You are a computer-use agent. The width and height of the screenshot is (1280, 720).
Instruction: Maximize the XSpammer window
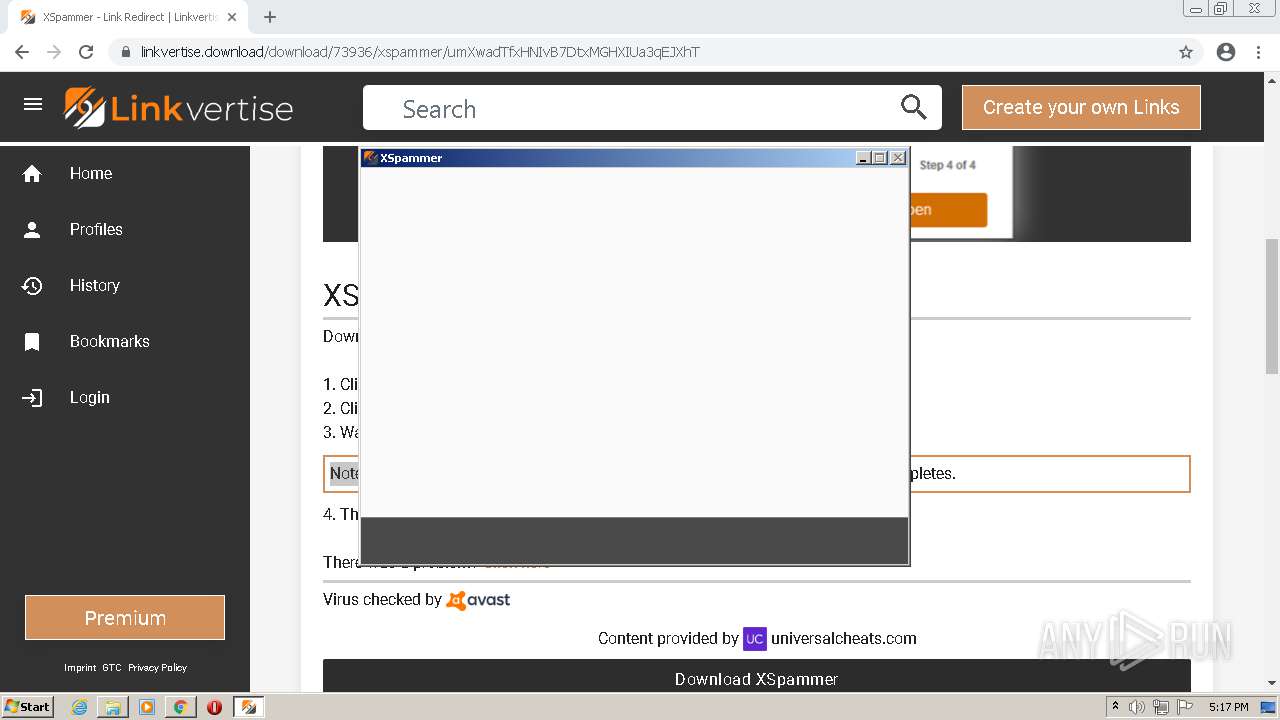[880, 158]
